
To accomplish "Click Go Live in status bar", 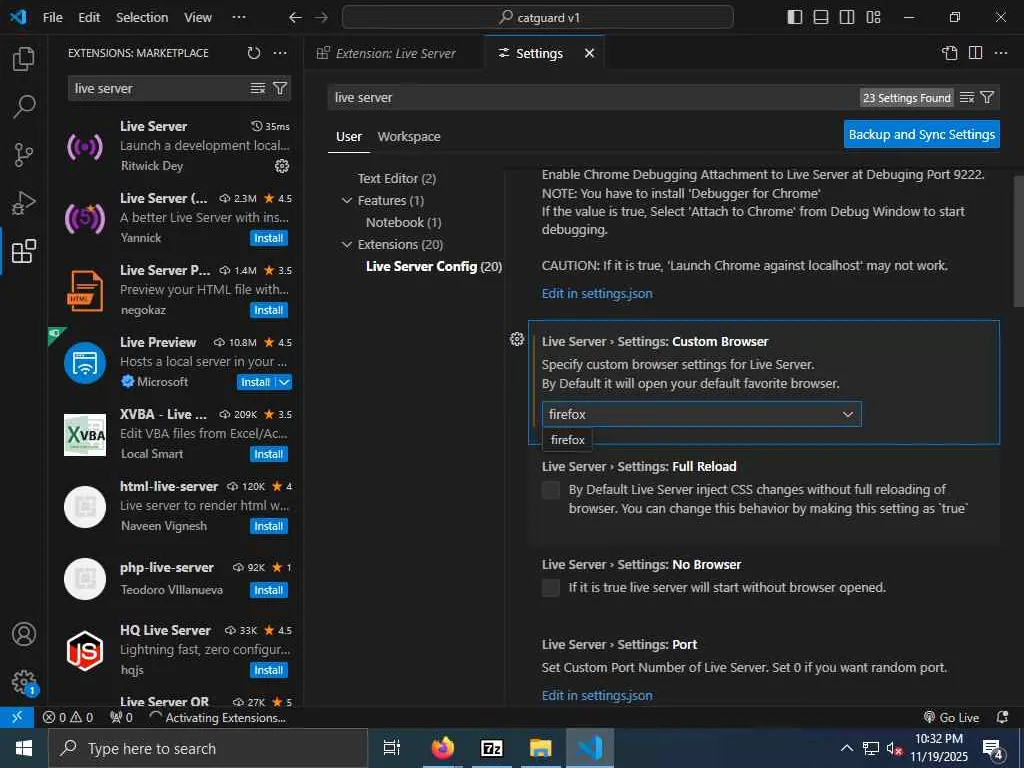I will (x=952, y=717).
